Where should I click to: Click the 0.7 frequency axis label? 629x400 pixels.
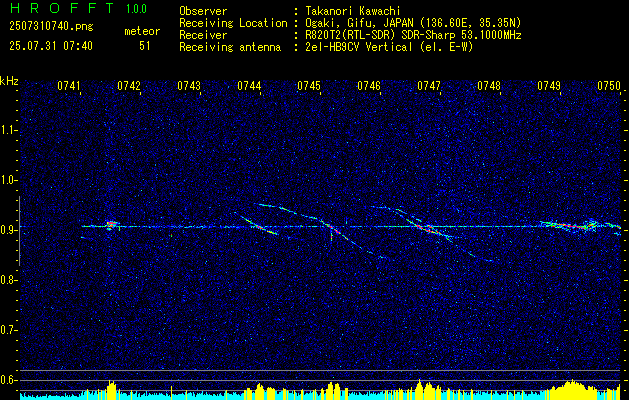[x=9, y=330]
